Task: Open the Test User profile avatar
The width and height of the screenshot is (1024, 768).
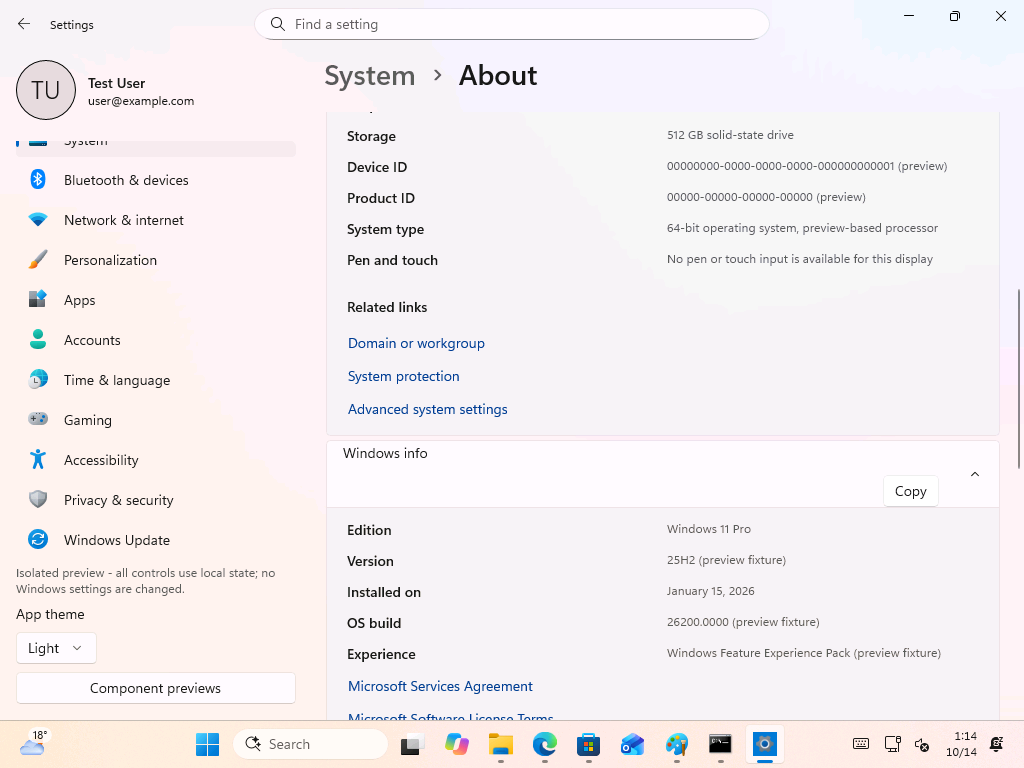Action: pos(46,90)
